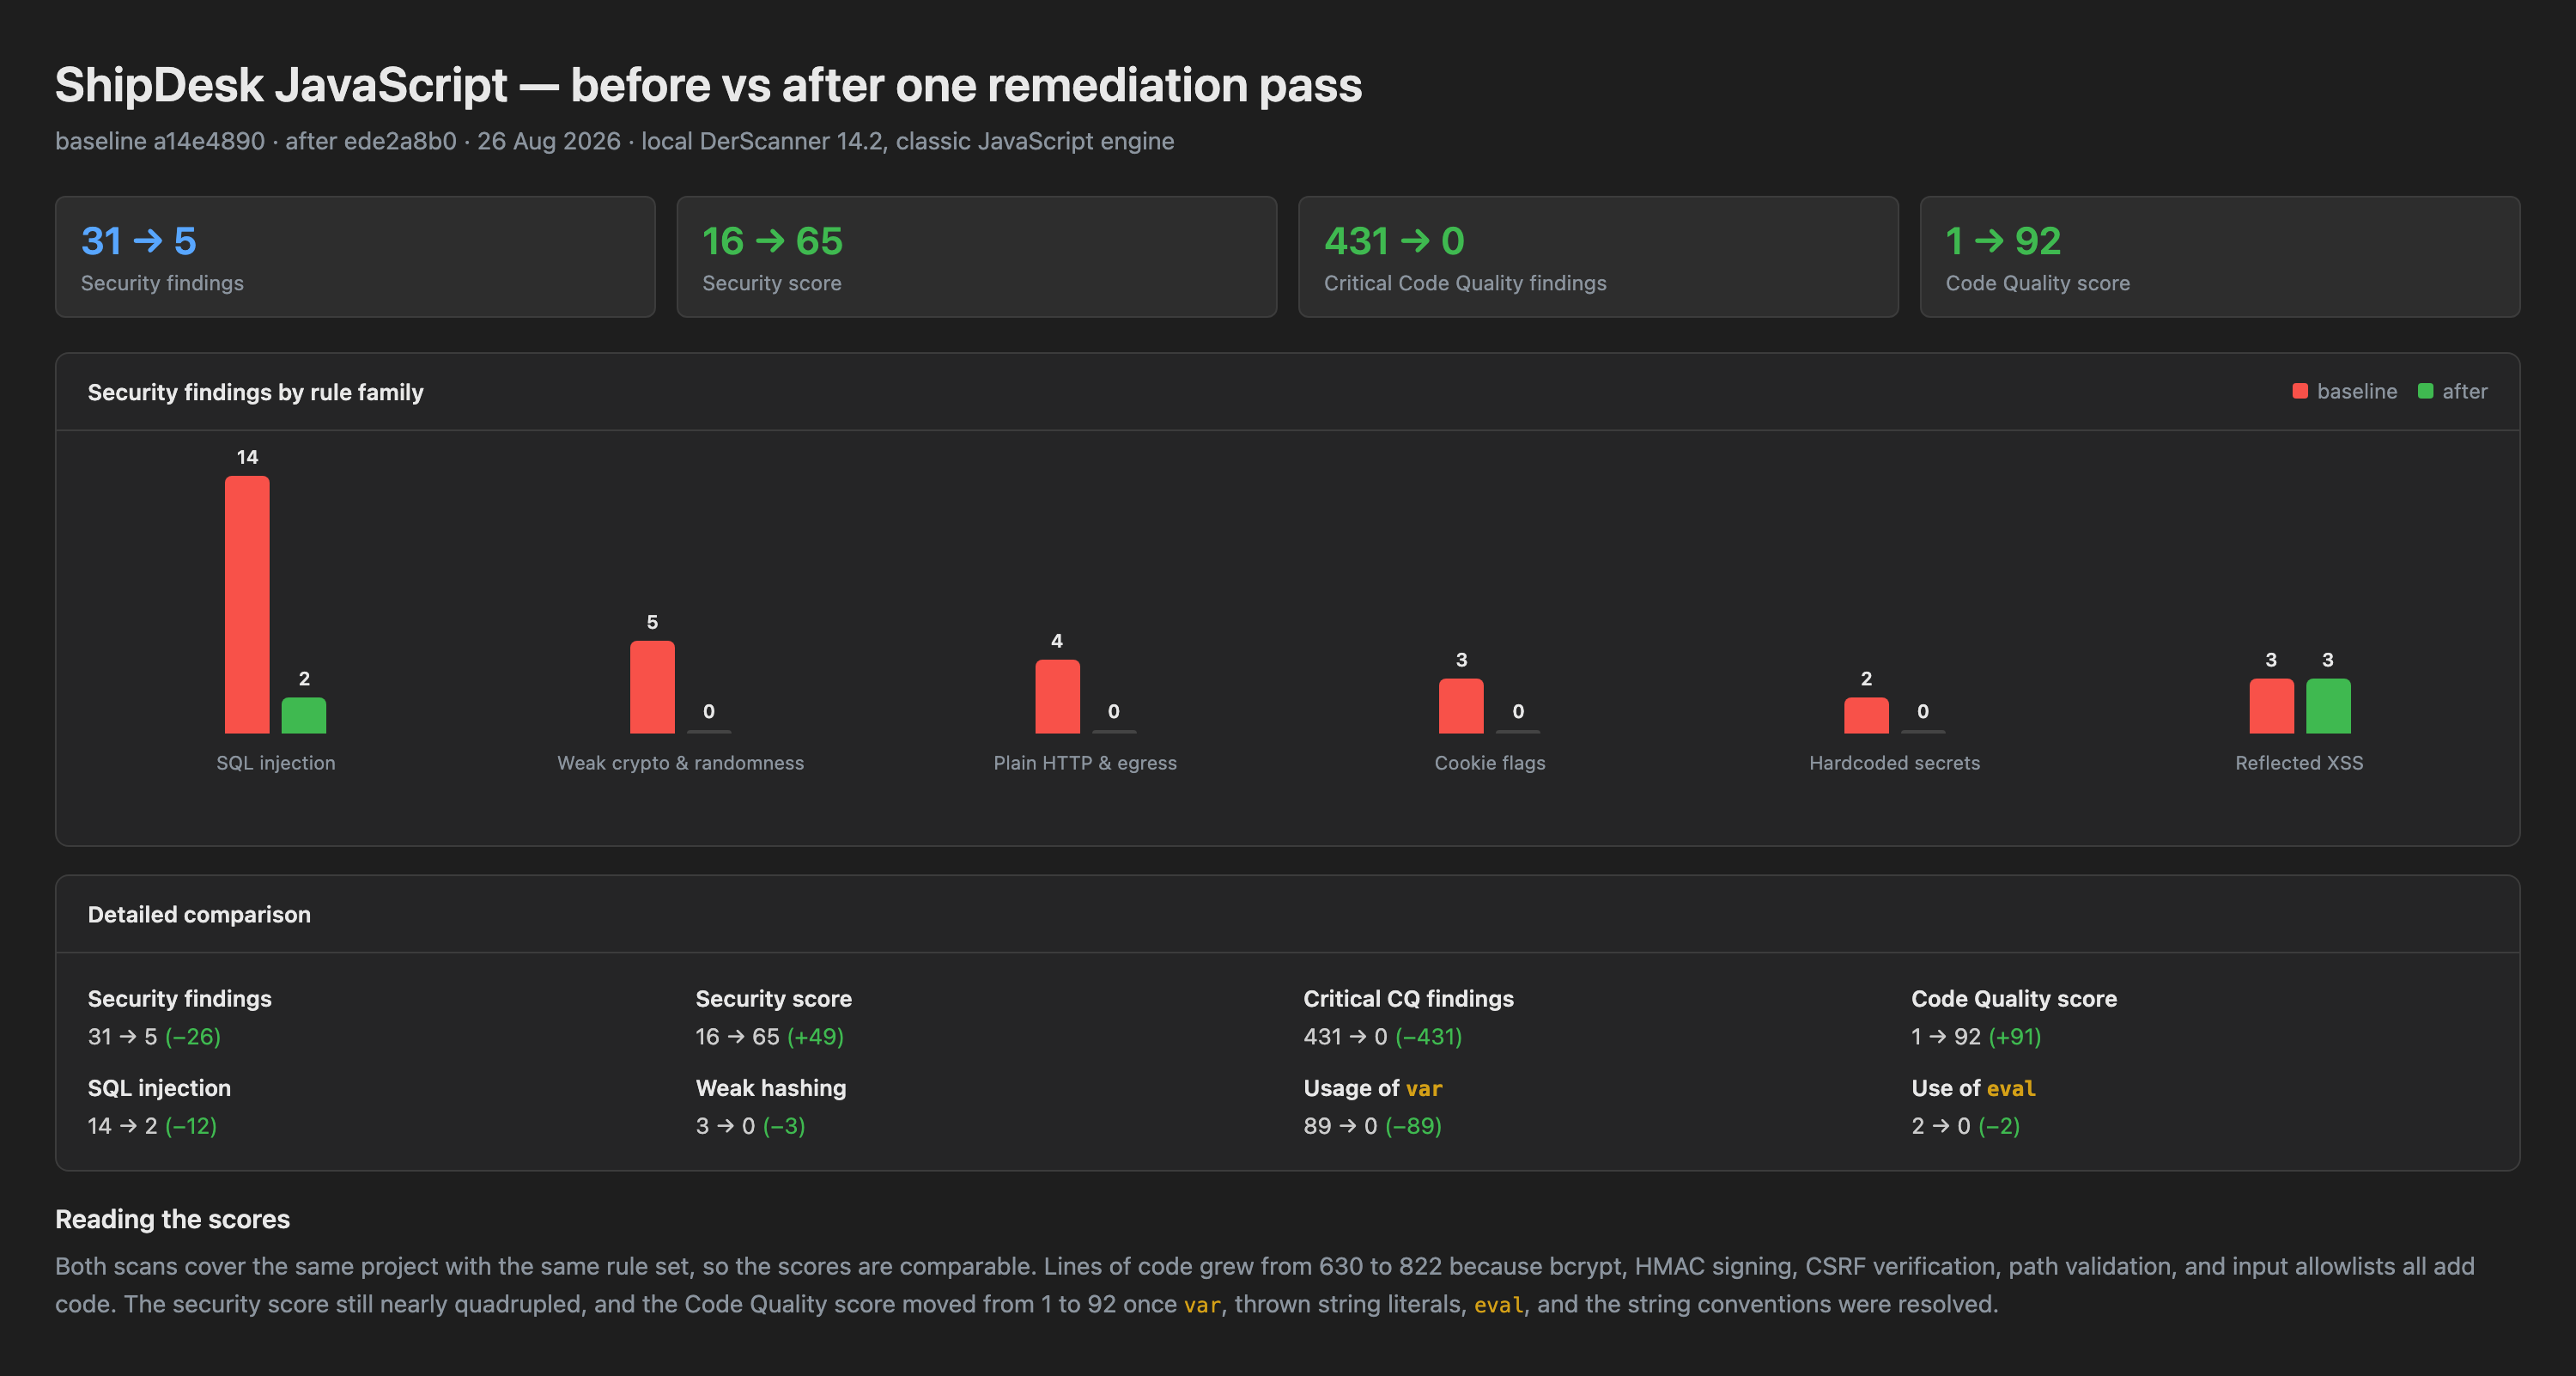Click the '1 → 92 (+91)' value
This screenshot has width=2576, height=1376.
pyautogui.click(x=1976, y=1036)
